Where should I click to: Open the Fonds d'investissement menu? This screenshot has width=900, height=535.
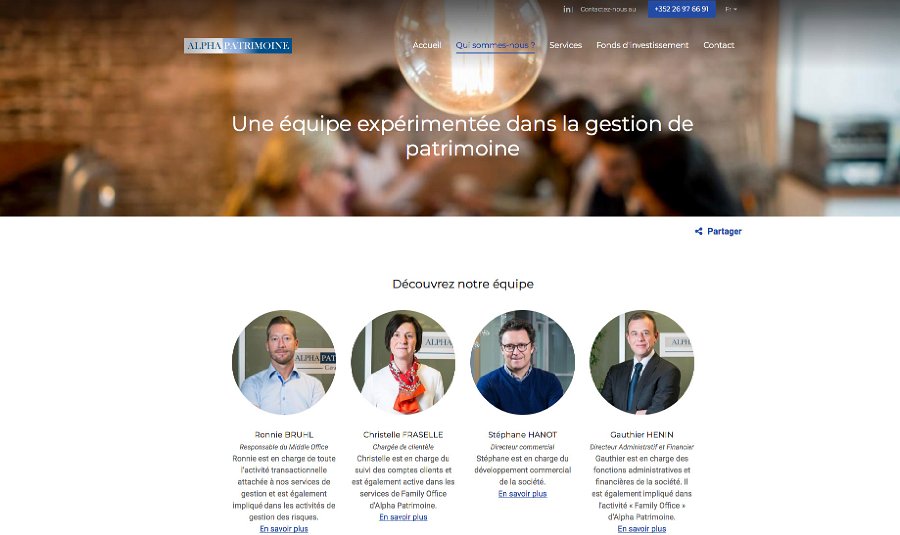642,45
